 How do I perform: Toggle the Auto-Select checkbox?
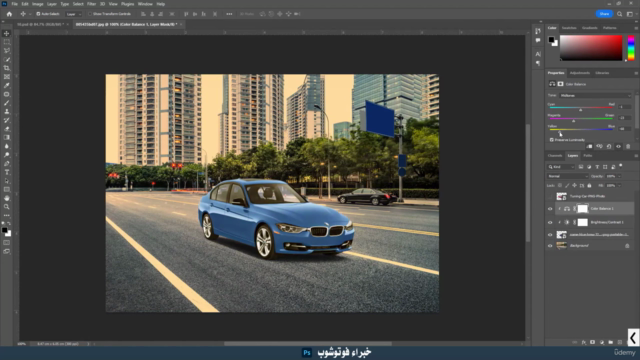pyautogui.click(x=38, y=14)
